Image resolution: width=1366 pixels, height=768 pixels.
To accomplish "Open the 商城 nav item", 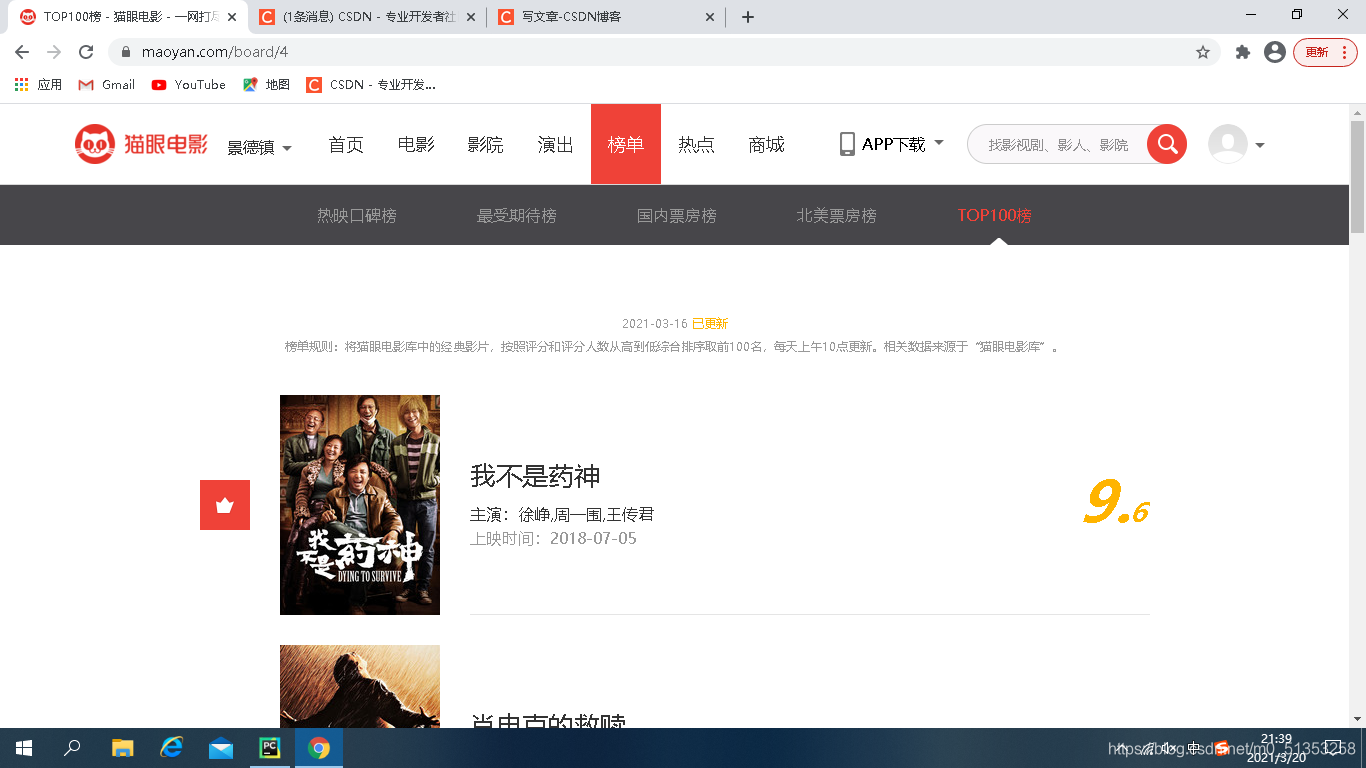I will tap(766, 145).
